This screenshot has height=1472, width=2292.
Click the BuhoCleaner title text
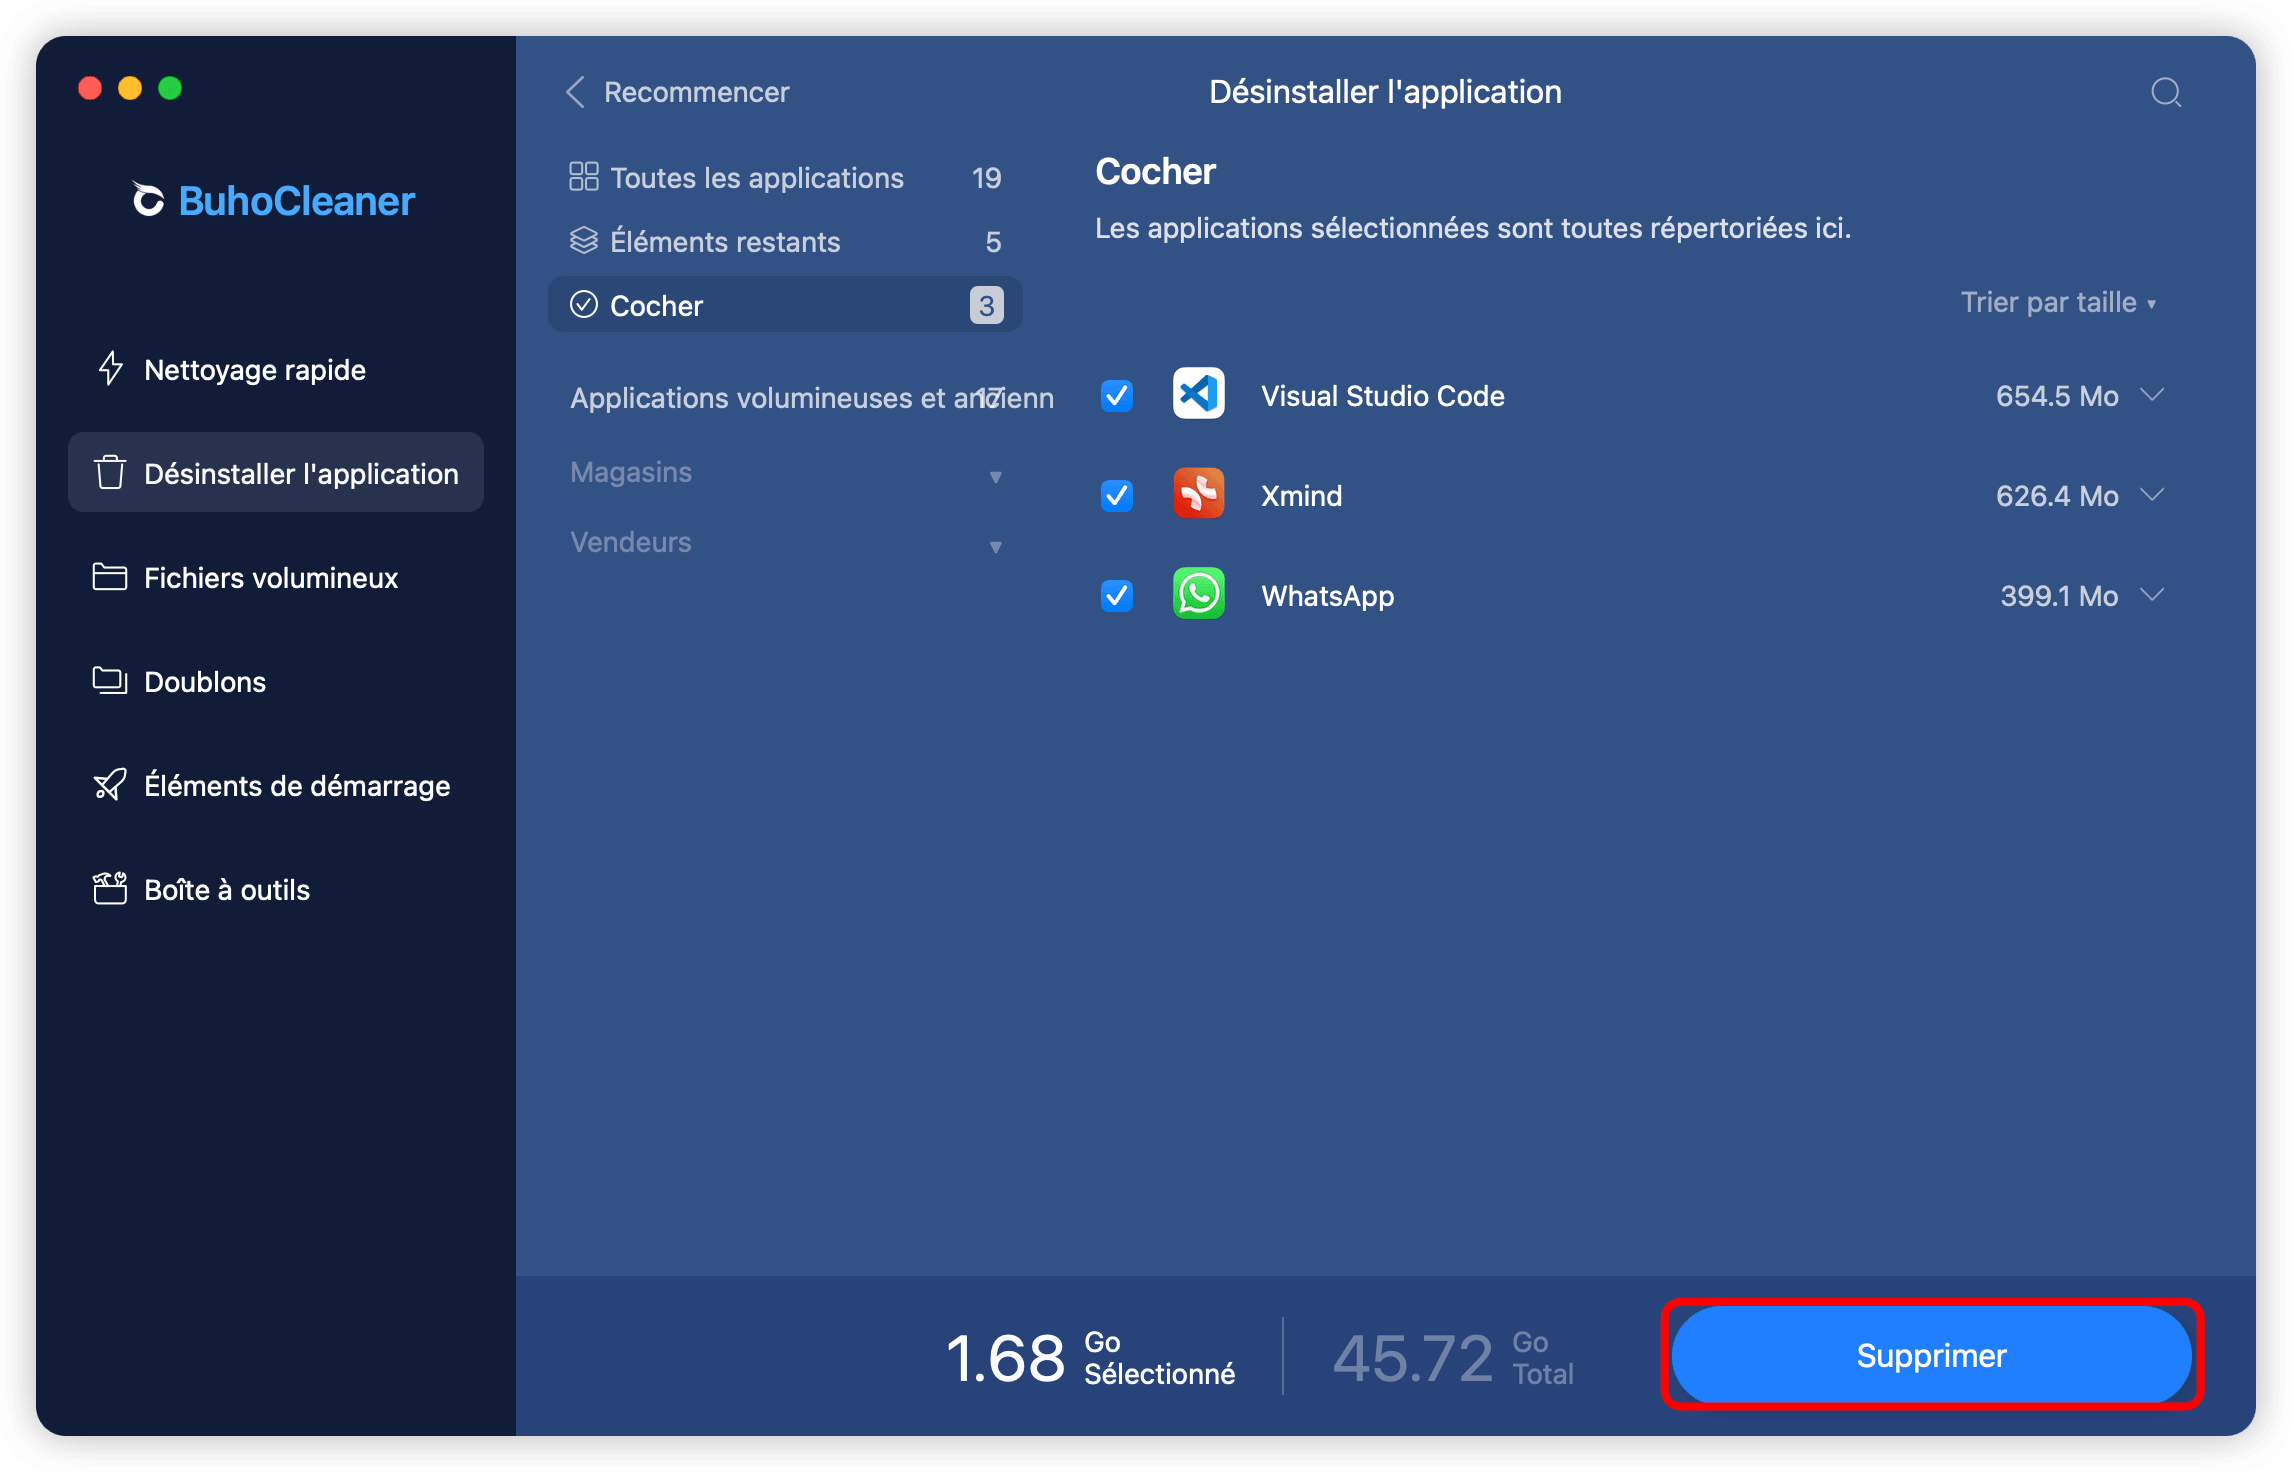[296, 201]
